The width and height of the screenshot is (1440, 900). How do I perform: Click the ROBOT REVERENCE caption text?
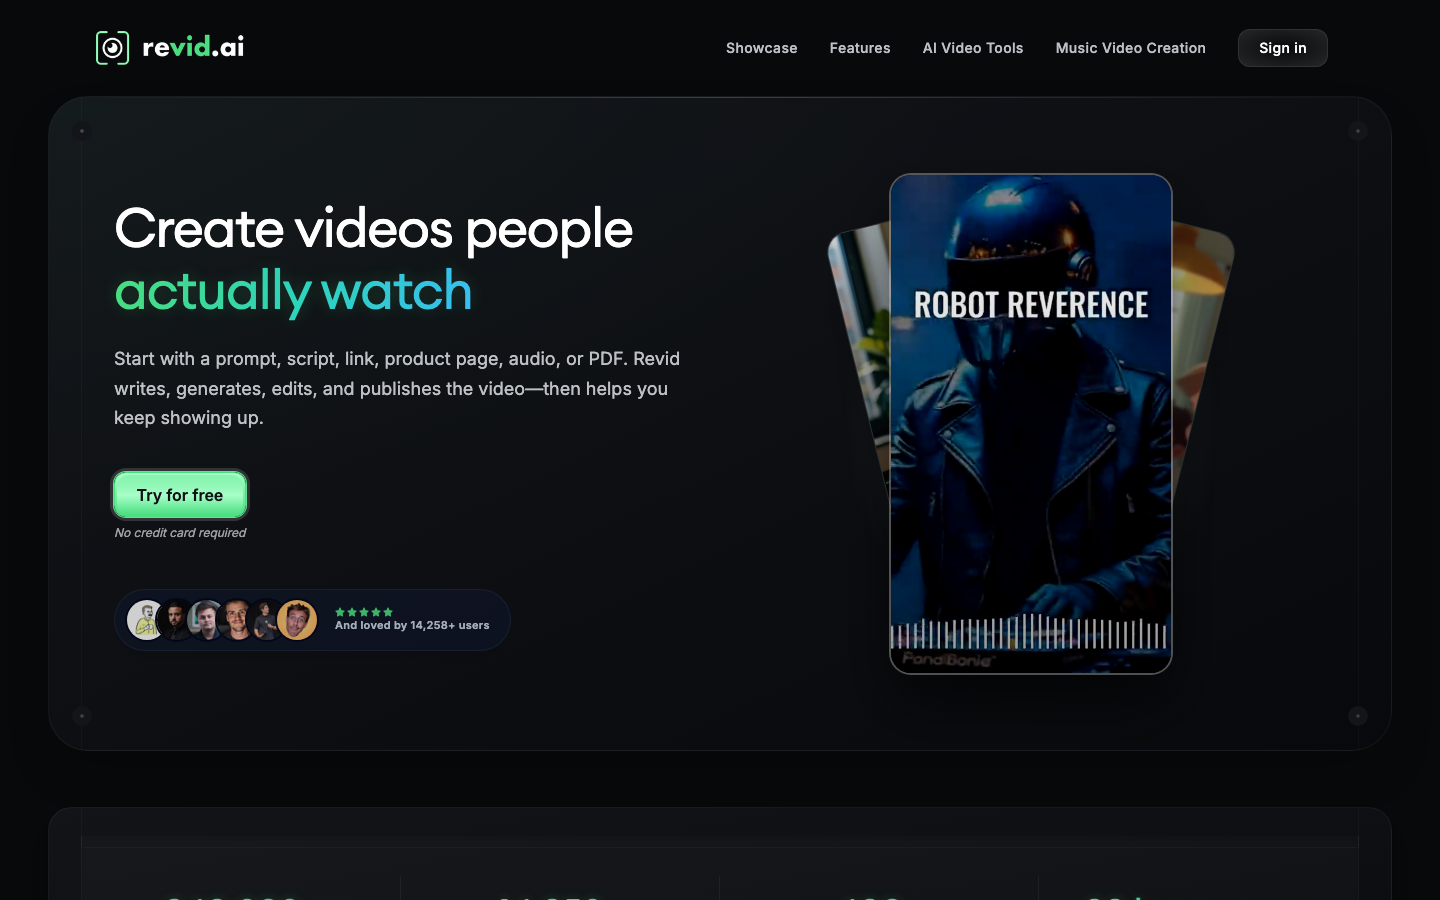1031,305
